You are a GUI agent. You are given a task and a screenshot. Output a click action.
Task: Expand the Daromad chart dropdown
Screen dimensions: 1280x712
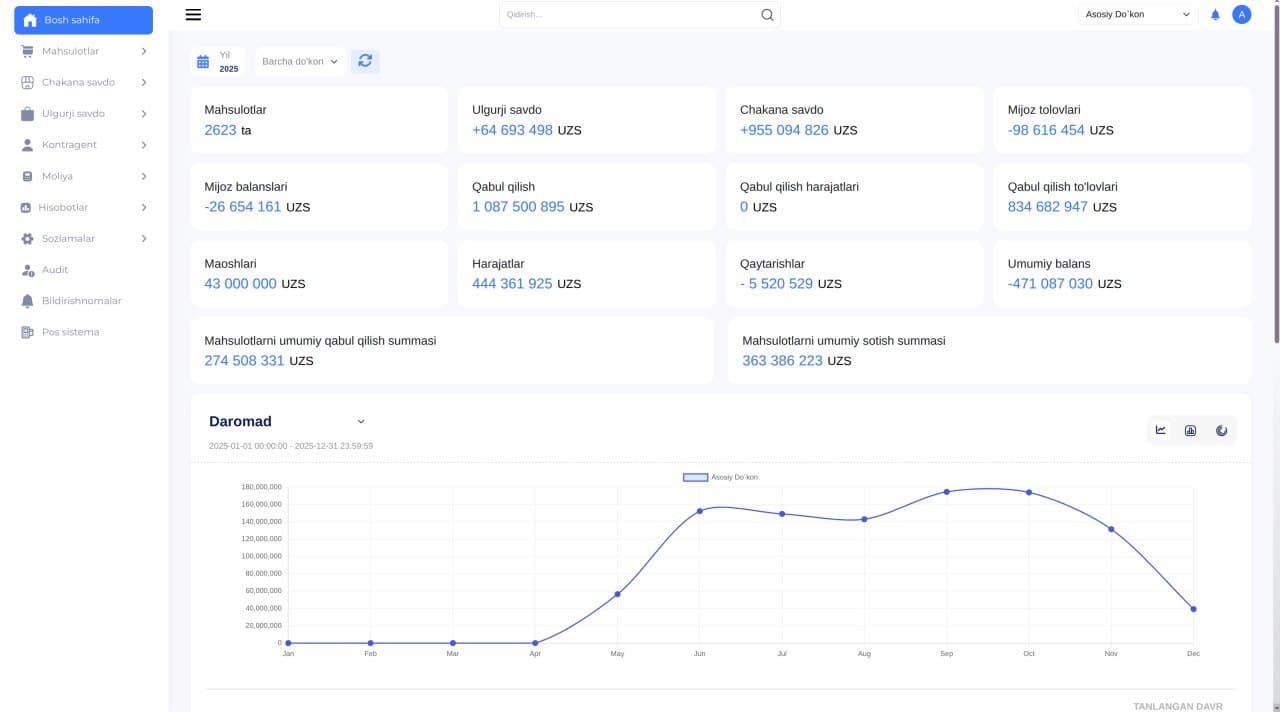coord(361,422)
